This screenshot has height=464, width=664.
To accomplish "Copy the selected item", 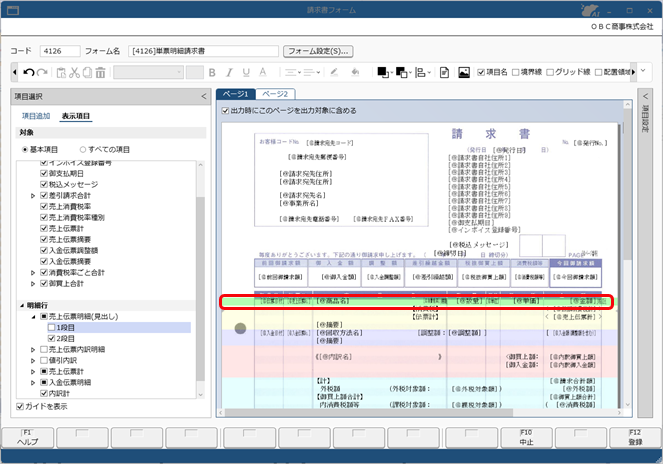I will point(87,72).
